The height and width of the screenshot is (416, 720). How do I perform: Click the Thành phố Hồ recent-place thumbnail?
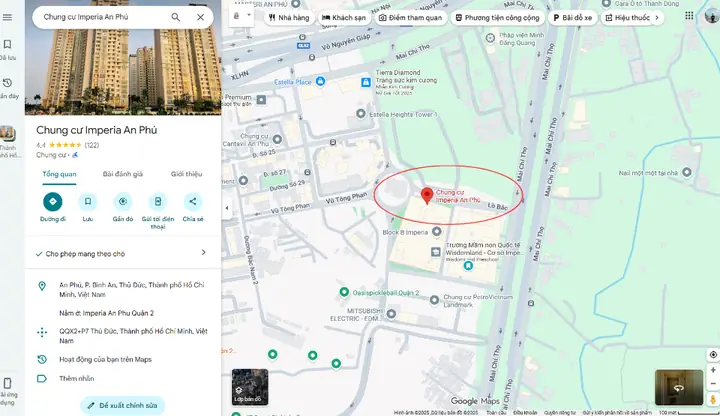tap(7, 134)
